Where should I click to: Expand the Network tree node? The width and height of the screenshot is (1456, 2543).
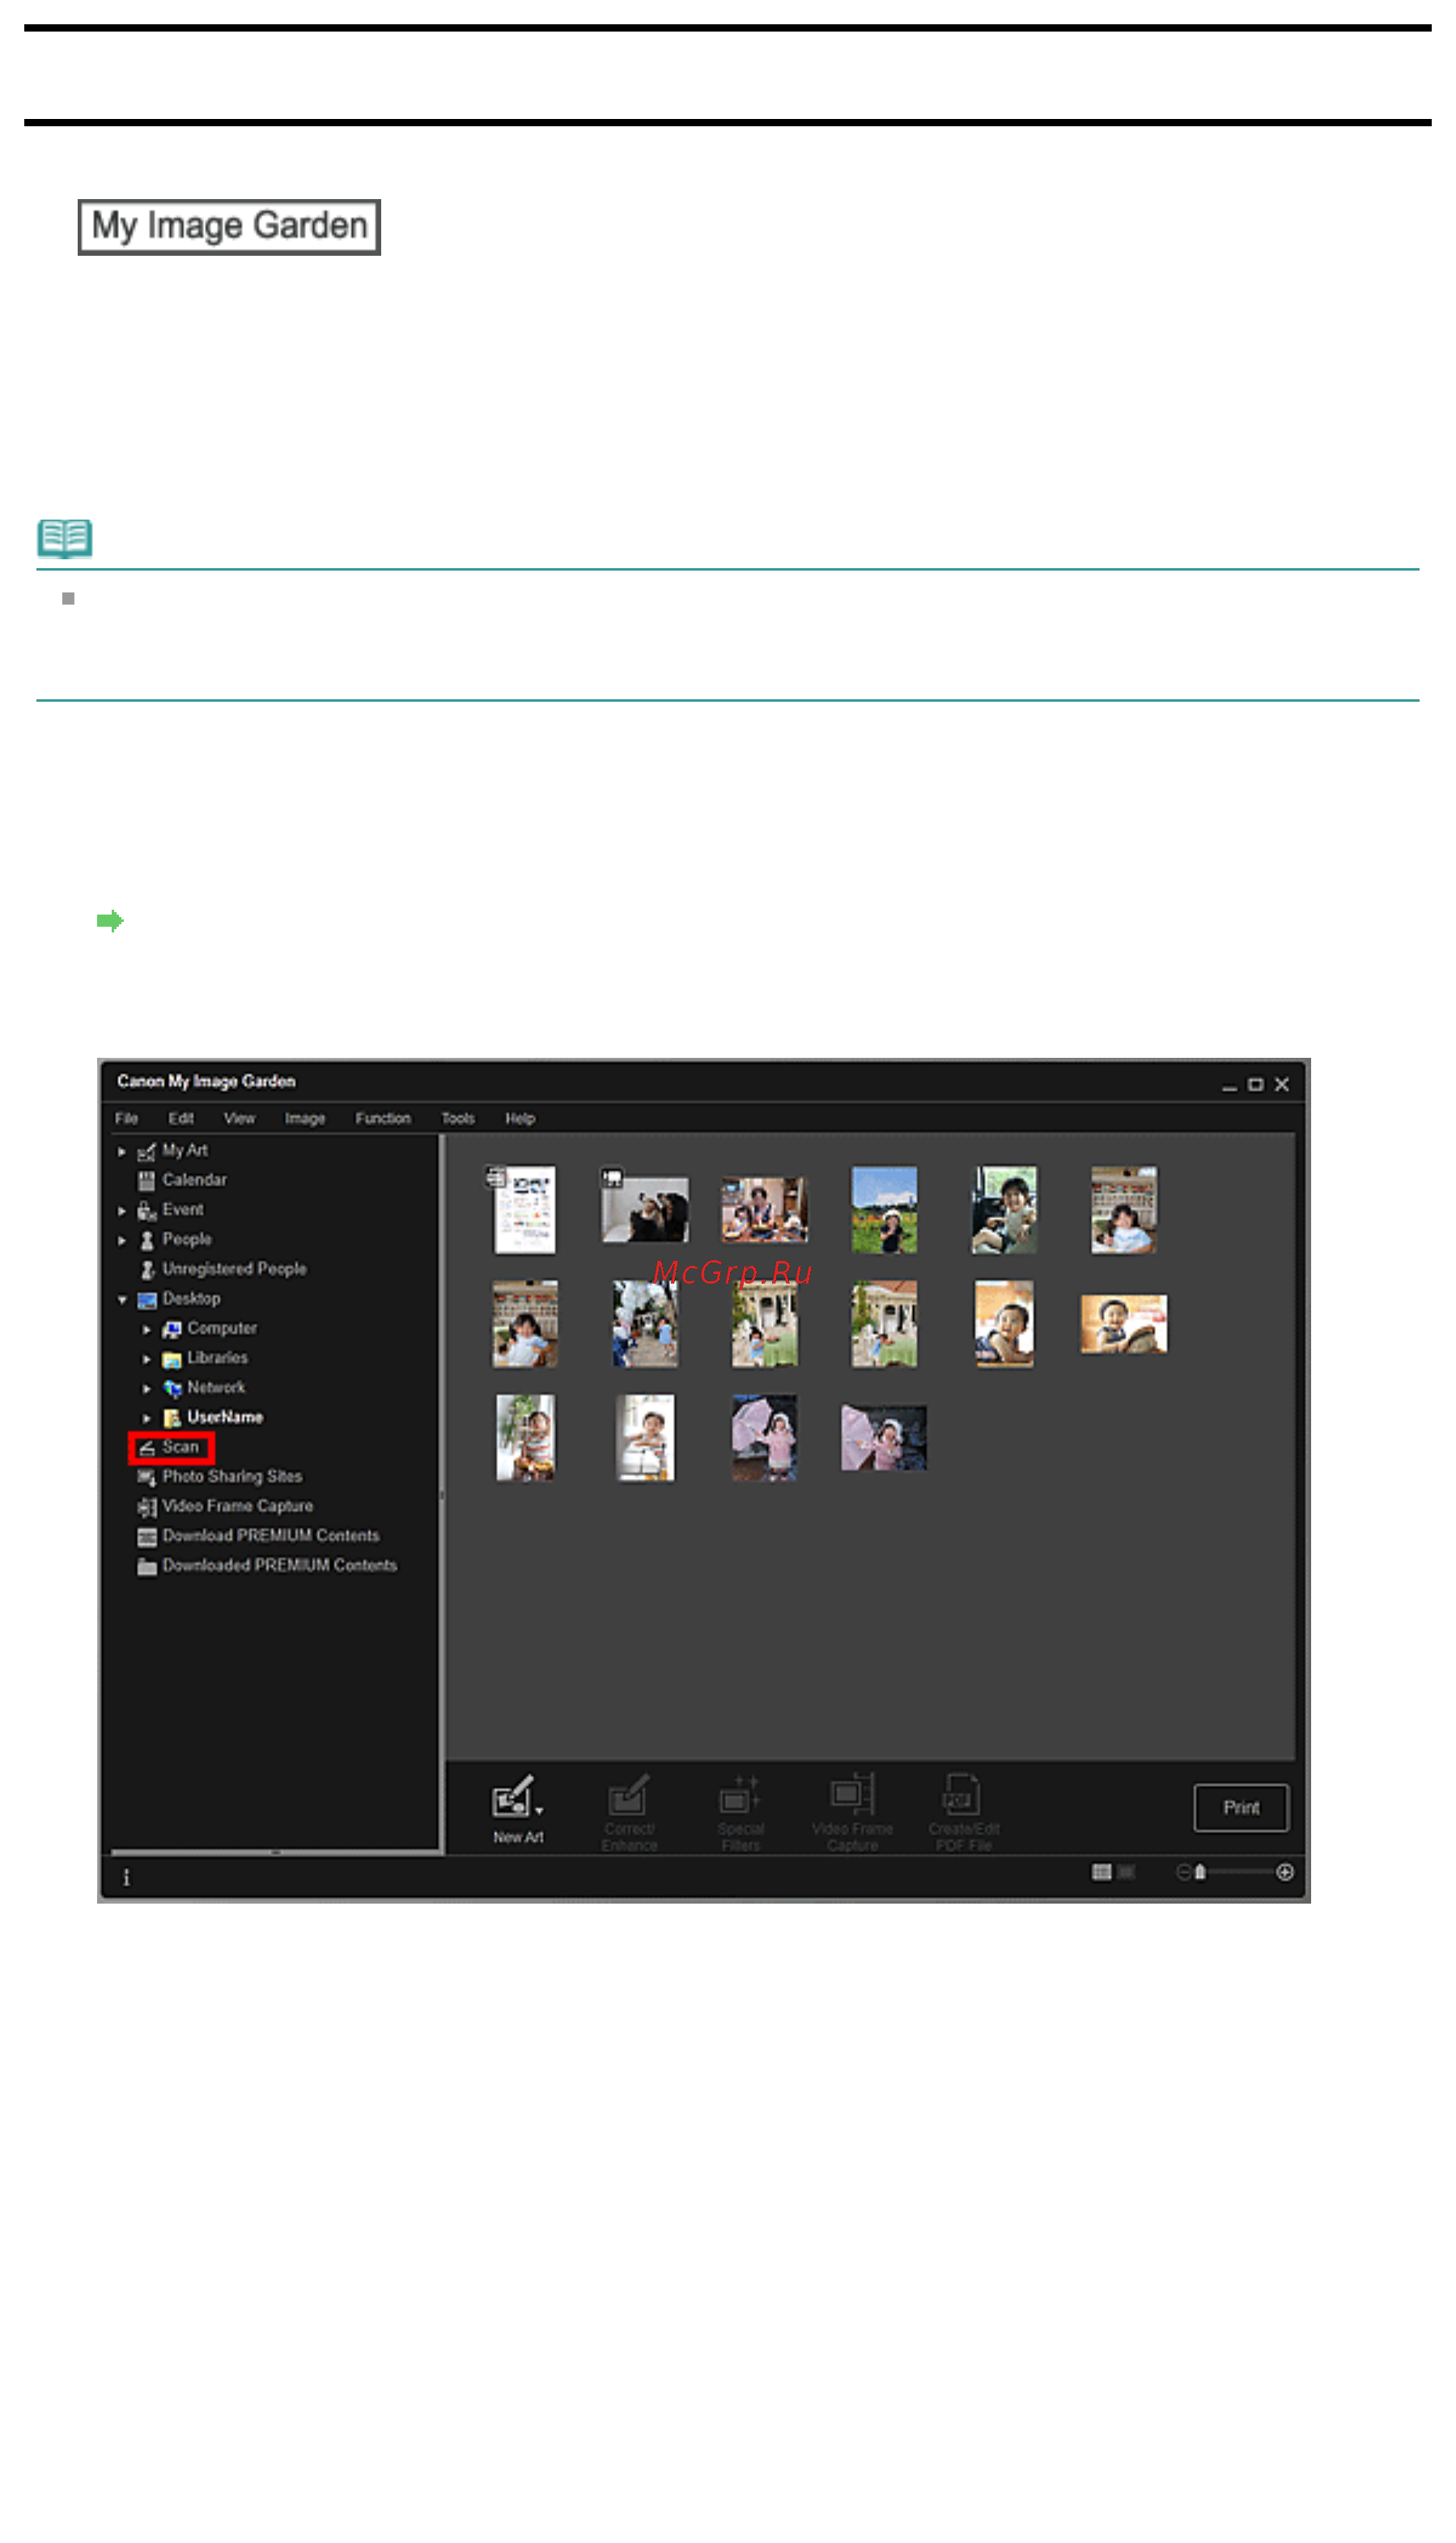pos(147,1389)
